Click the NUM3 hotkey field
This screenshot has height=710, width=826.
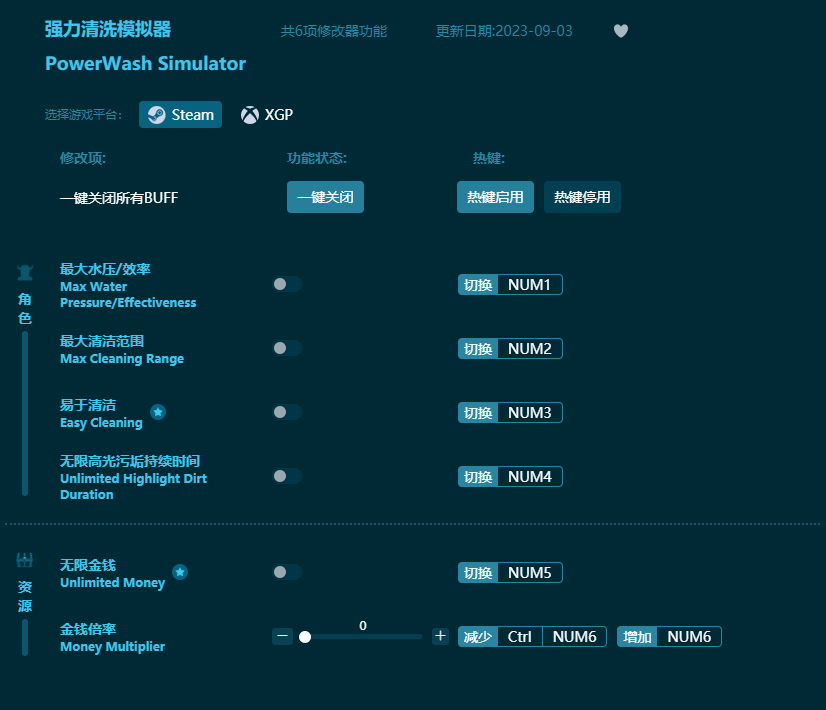pos(530,413)
